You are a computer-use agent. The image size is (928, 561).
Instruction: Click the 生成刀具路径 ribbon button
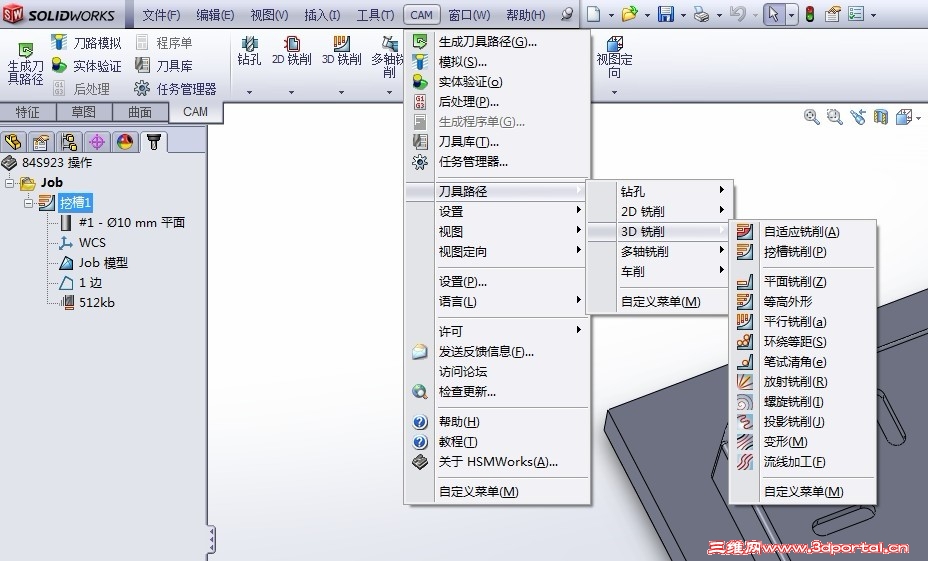pos(25,65)
